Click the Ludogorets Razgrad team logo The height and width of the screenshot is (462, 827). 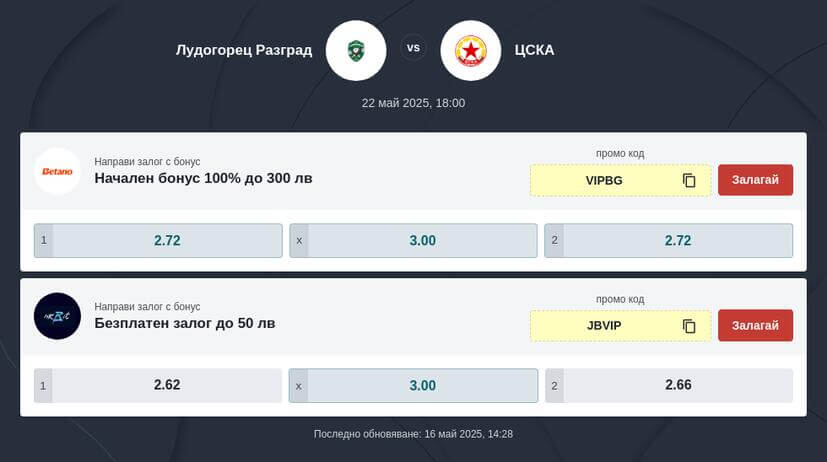tap(356, 51)
